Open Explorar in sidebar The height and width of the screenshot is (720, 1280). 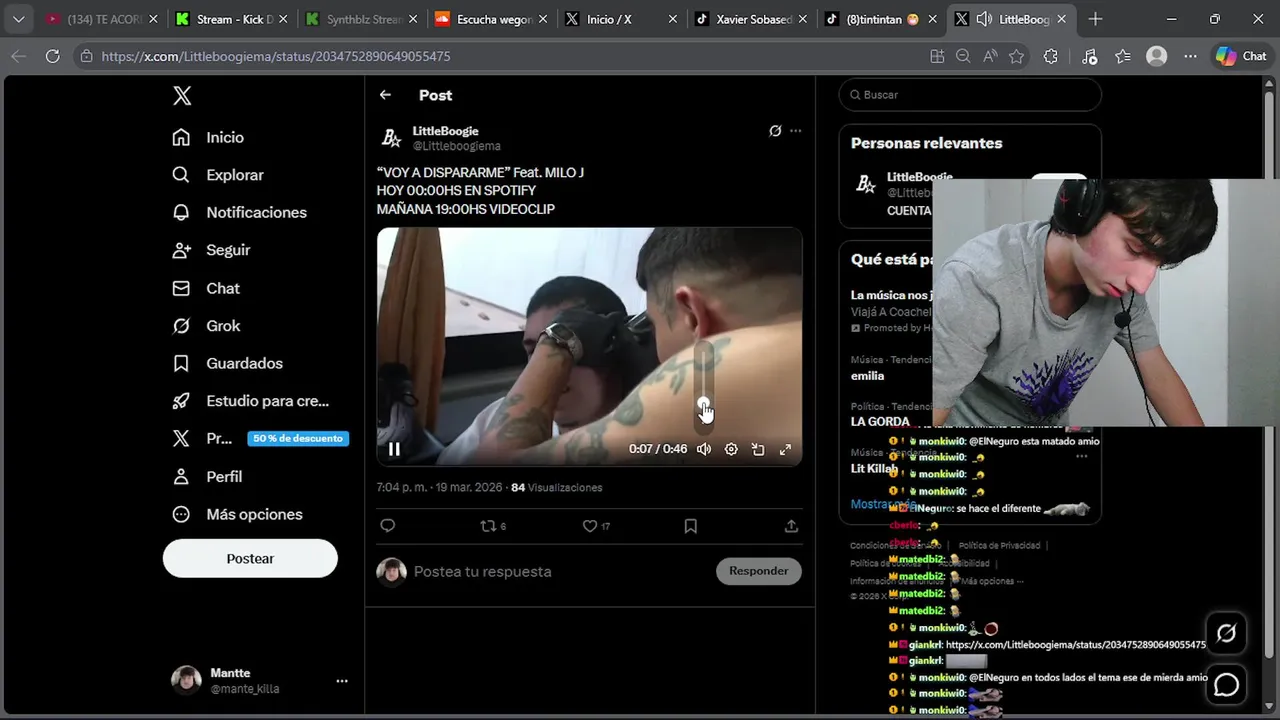pos(218,175)
